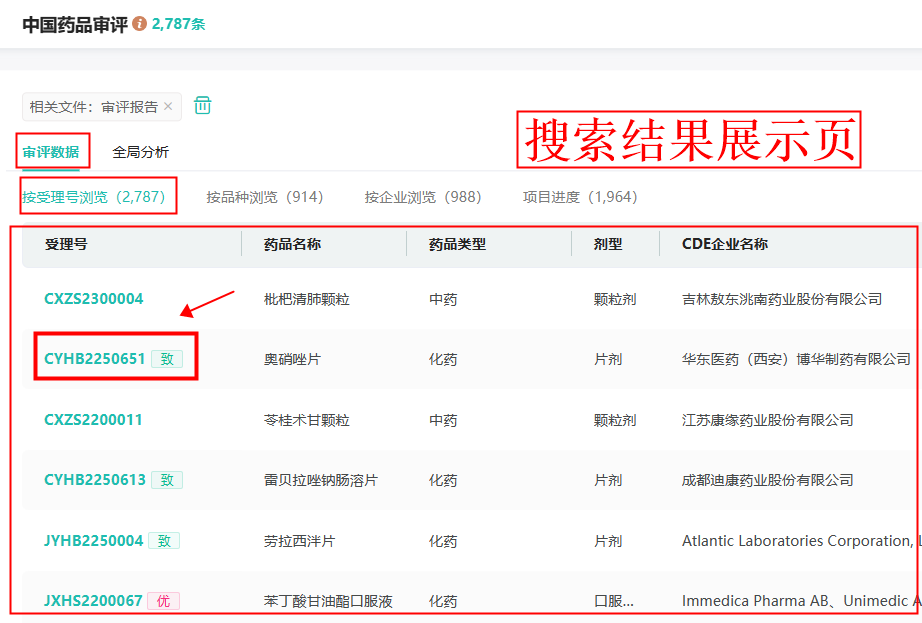Open acceptance number CXZS2300004
922x623 pixels.
[93, 299]
